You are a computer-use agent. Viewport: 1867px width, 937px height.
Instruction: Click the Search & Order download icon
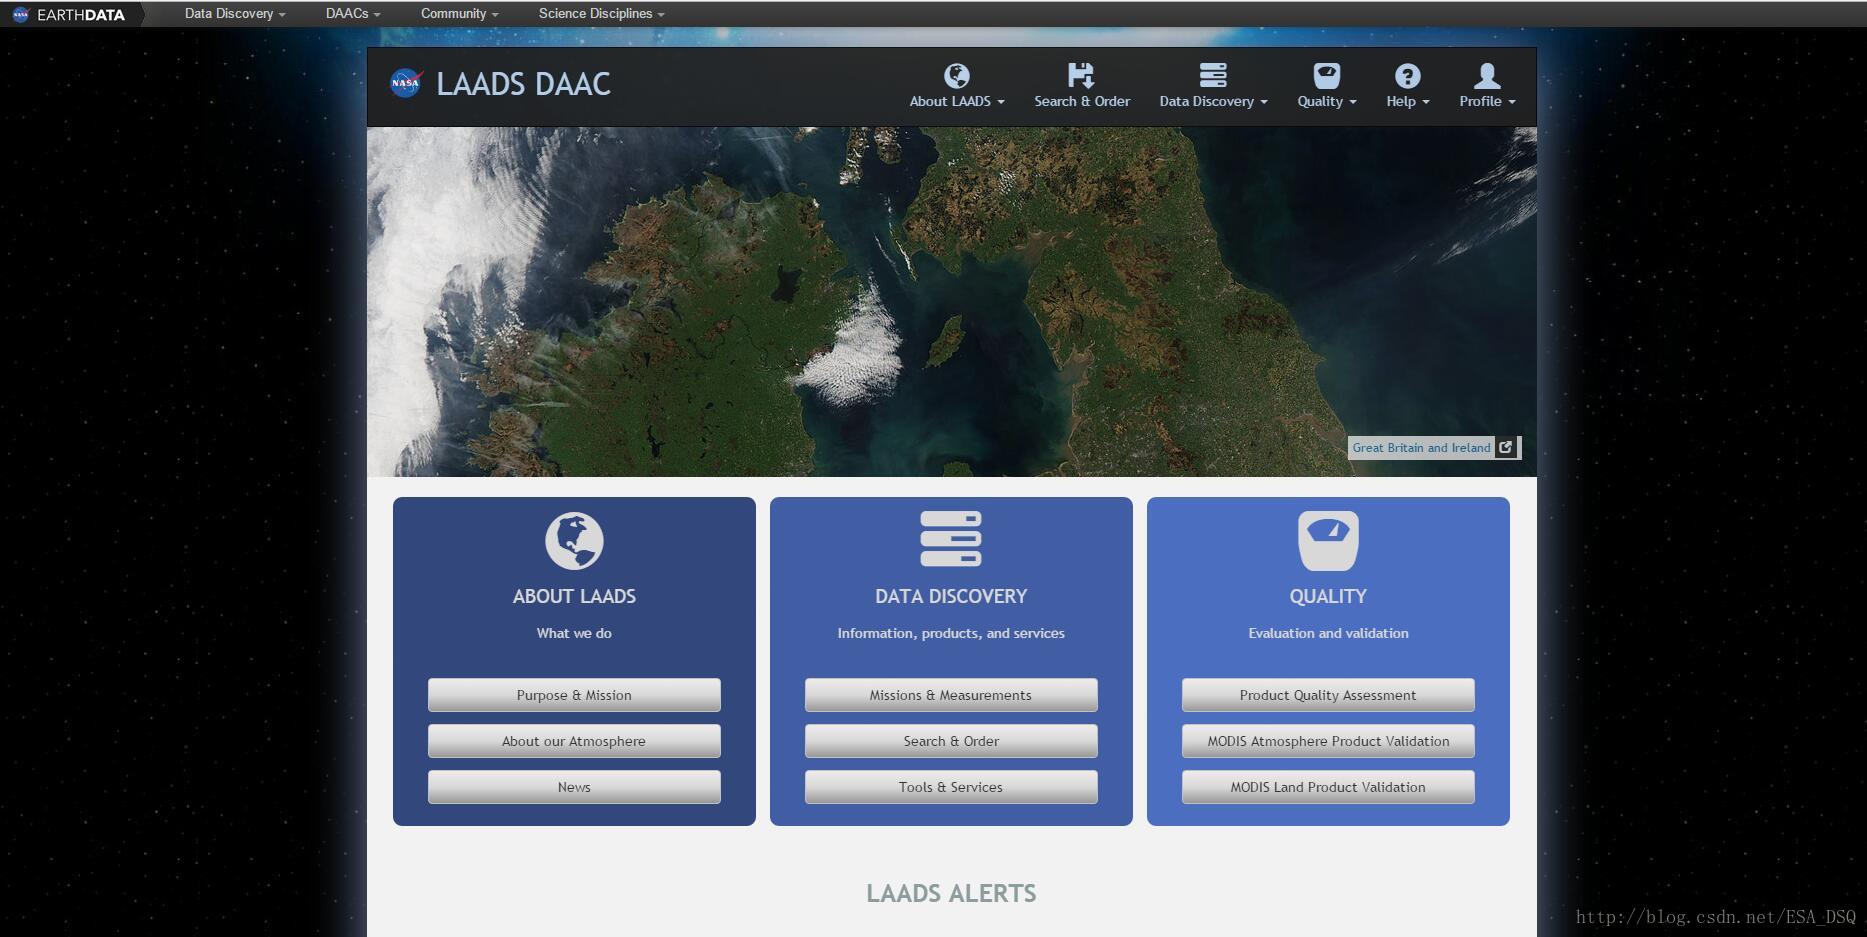pos(1081,76)
